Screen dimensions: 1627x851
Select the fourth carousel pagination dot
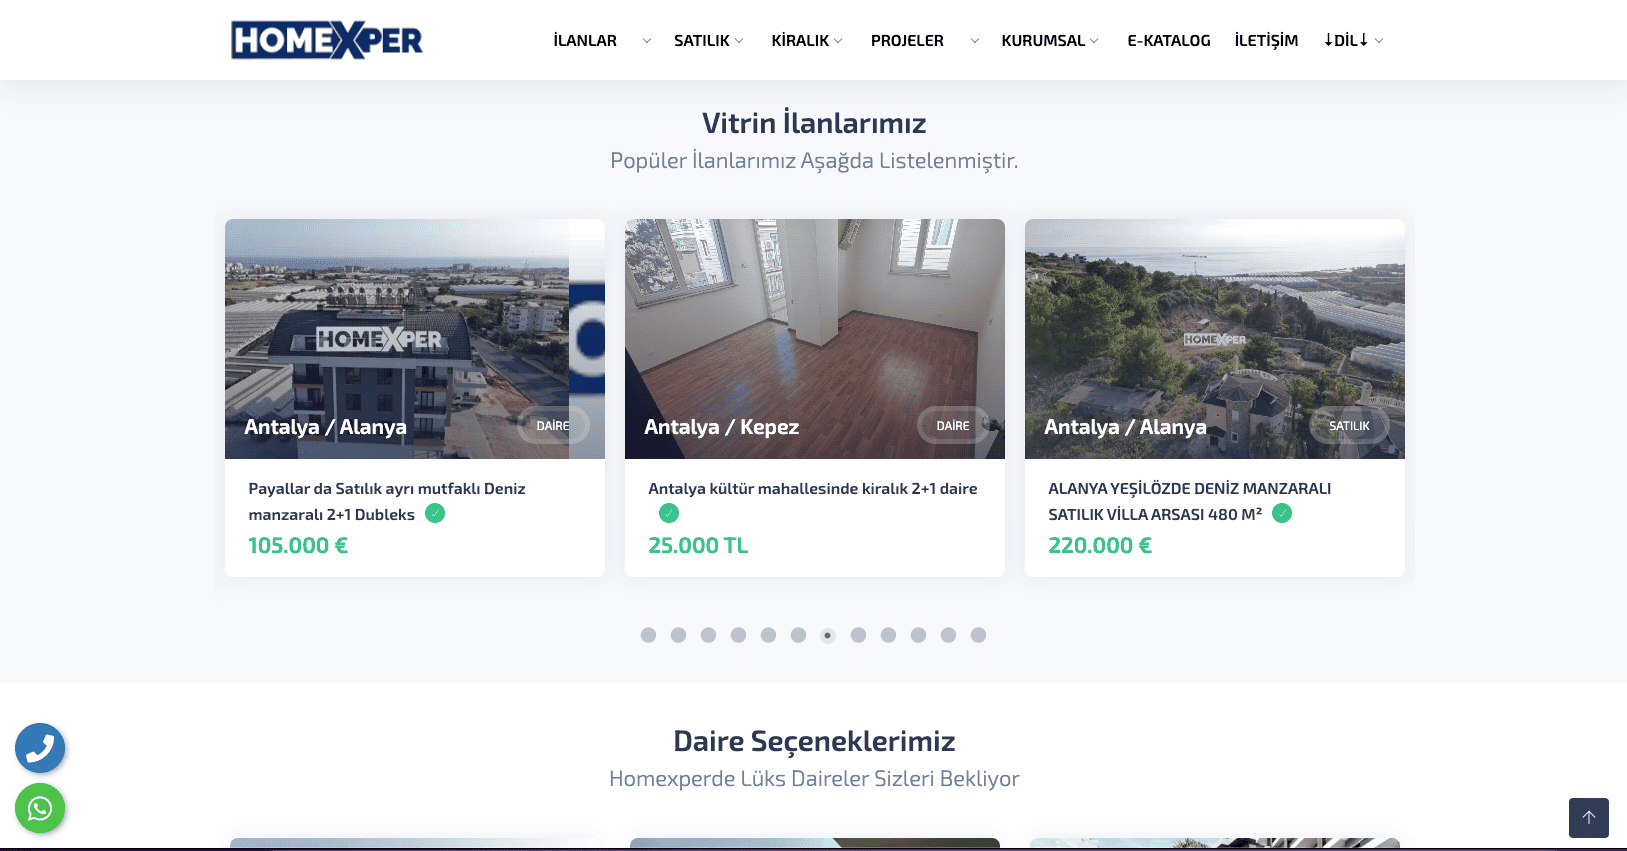738,635
